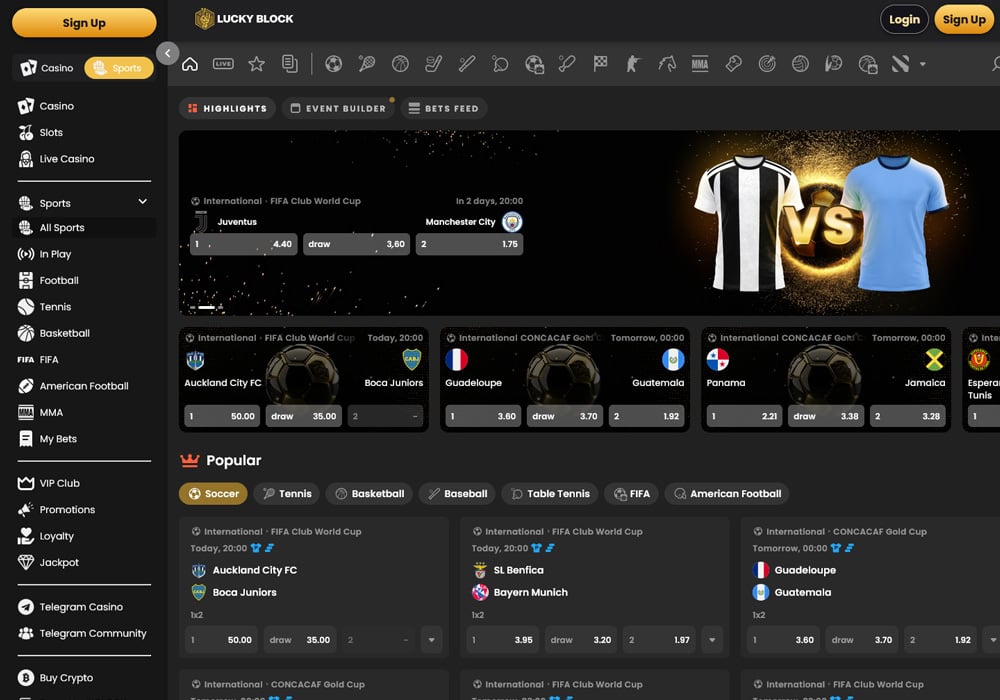Open the Highlights tab
This screenshot has height=700, width=1000.
228,108
